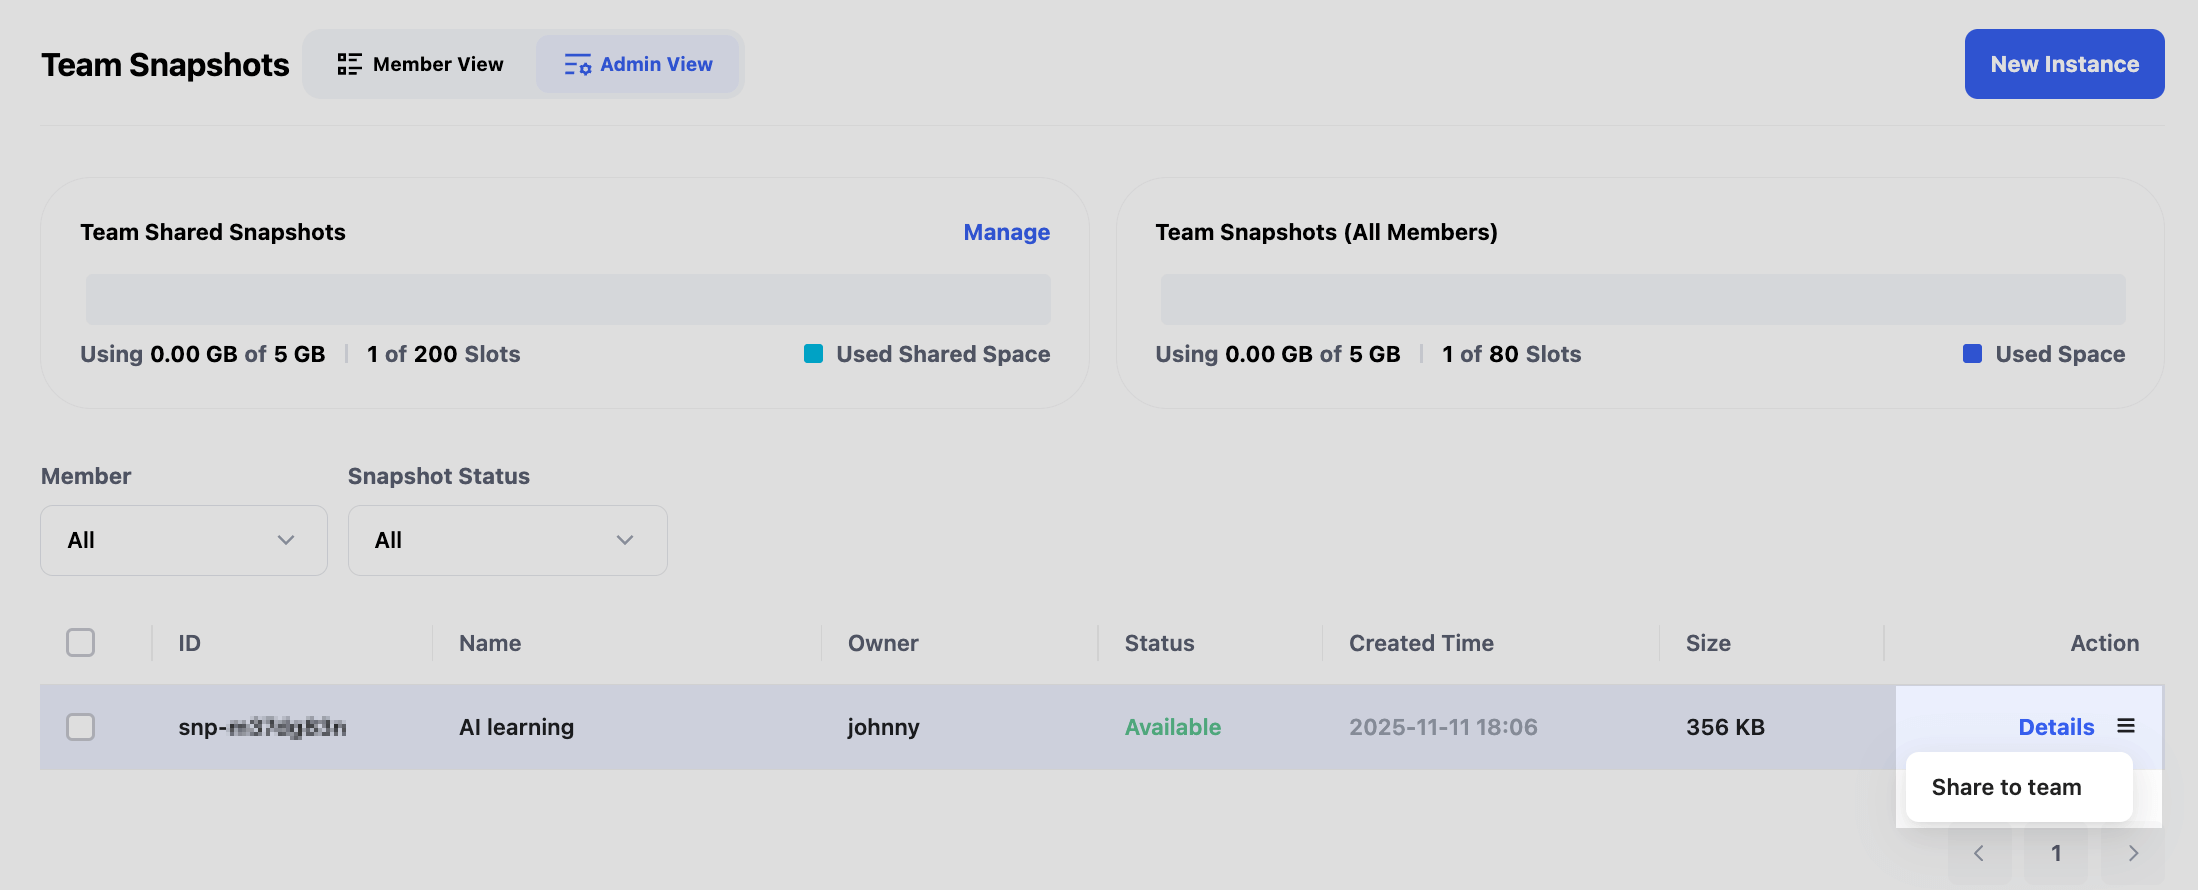The image size is (2198, 890).
Task: Click the Used Shared Space teal swatch
Action: point(813,354)
